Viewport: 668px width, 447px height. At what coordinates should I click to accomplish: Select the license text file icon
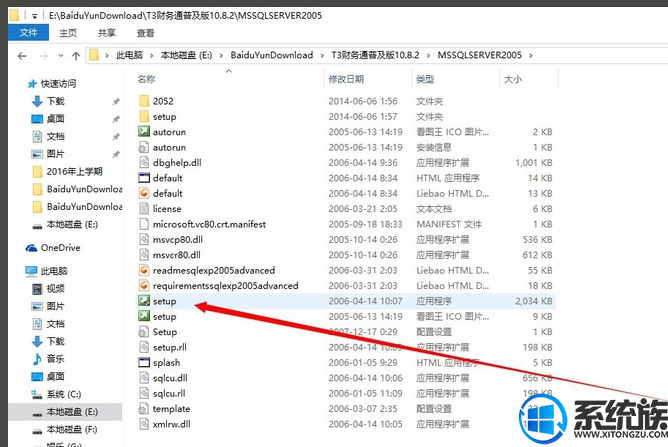(x=144, y=208)
